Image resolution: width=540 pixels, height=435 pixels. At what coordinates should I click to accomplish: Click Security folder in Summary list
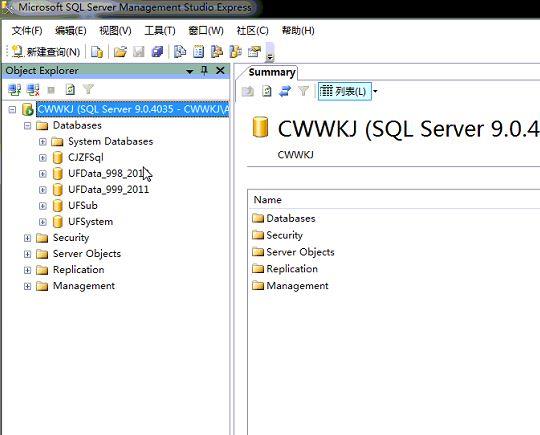tap(284, 235)
